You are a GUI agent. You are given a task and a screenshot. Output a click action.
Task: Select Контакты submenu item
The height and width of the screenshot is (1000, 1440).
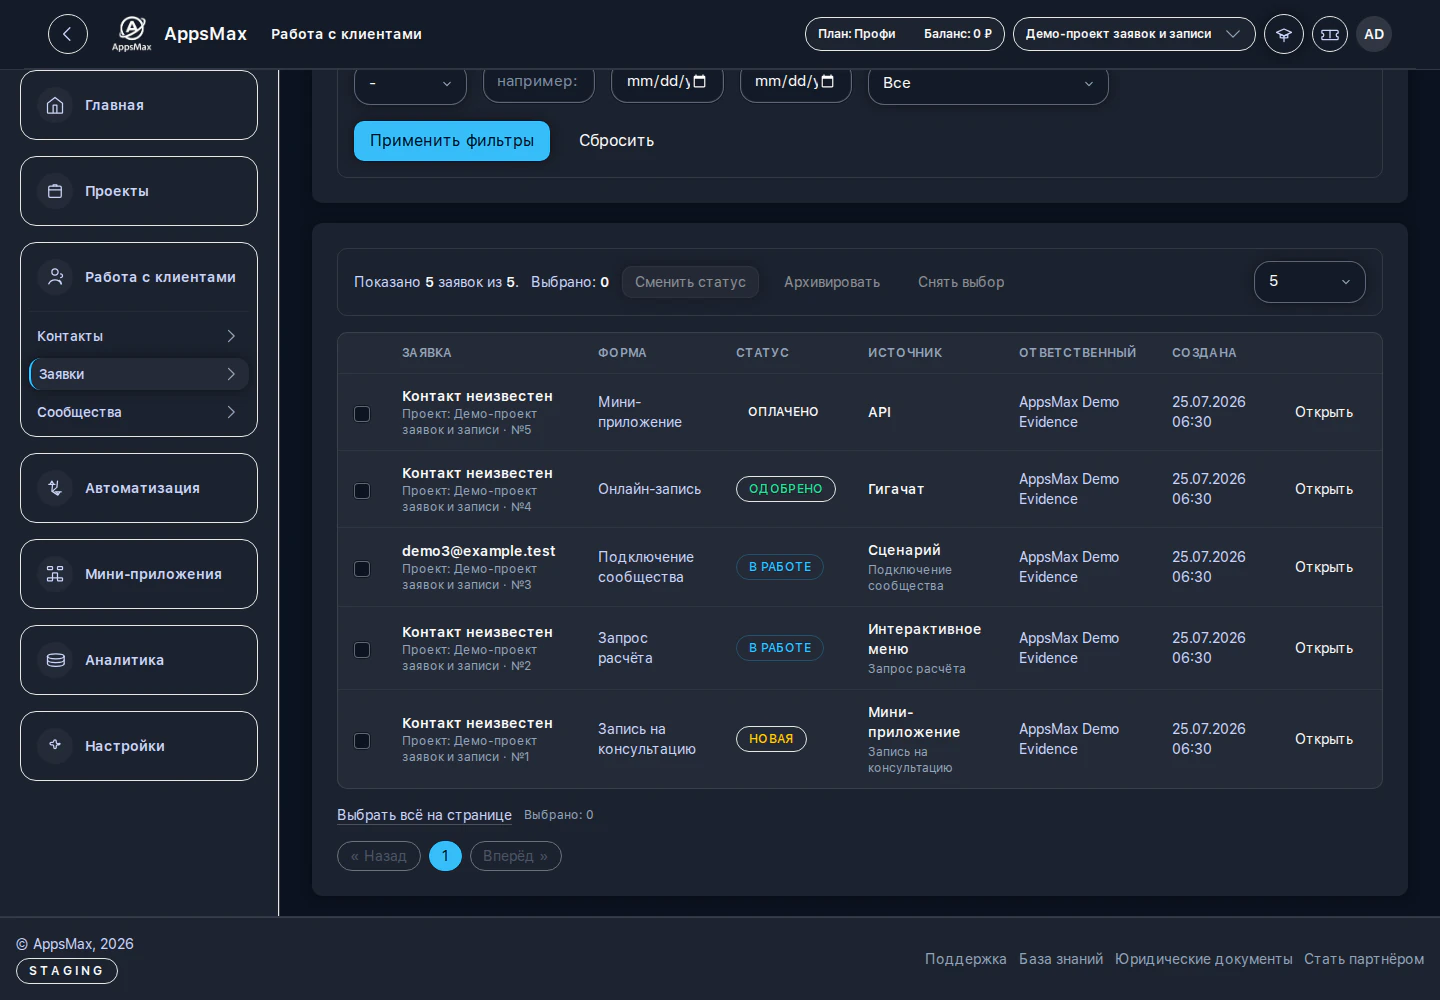[139, 336]
